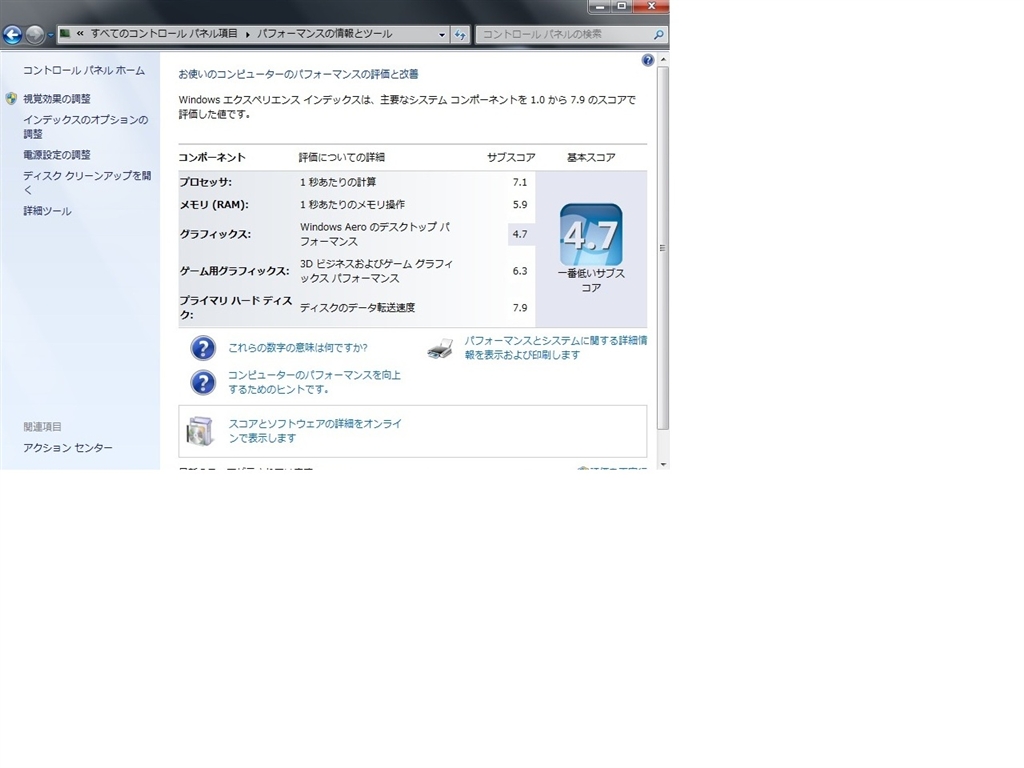
Task: Open コントロール パネル ホーム link
Action: click(x=84, y=71)
